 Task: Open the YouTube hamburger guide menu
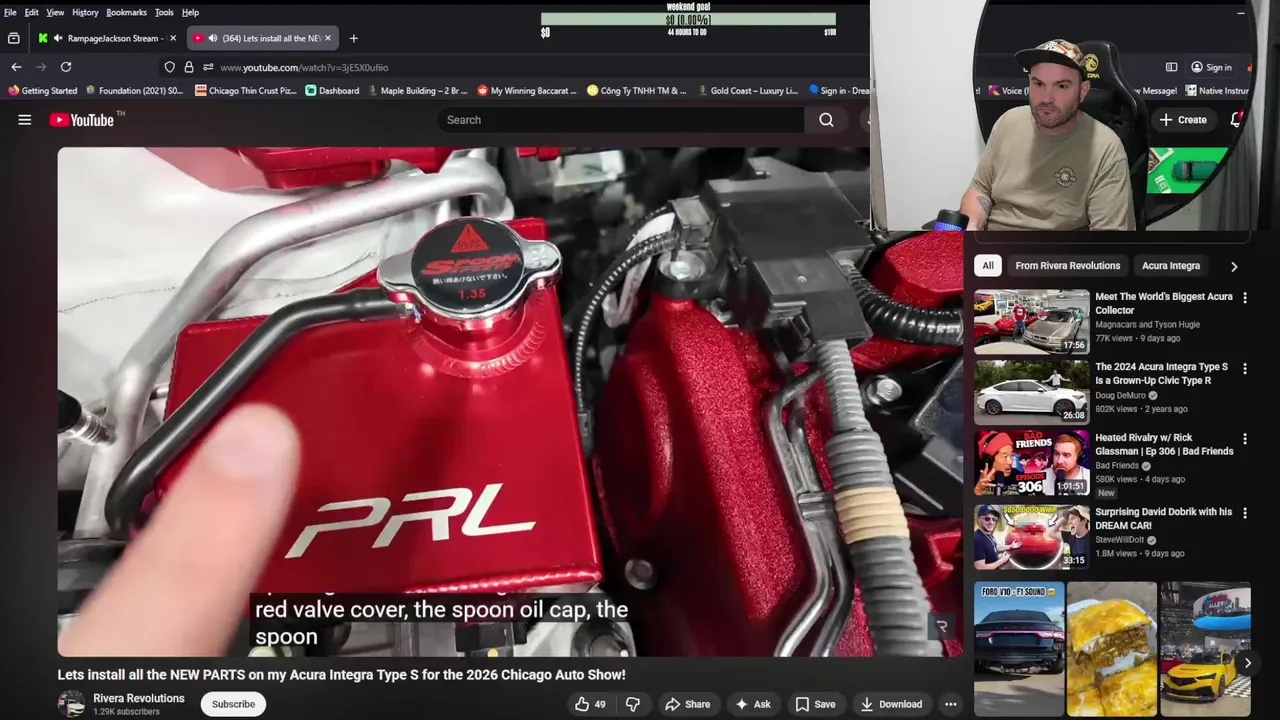(x=24, y=120)
